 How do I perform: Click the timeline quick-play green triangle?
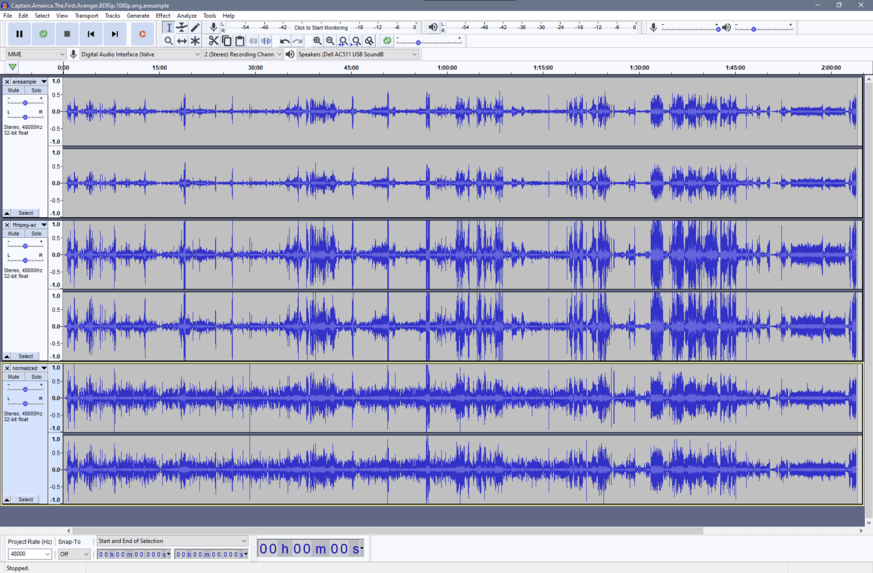[x=12, y=67]
